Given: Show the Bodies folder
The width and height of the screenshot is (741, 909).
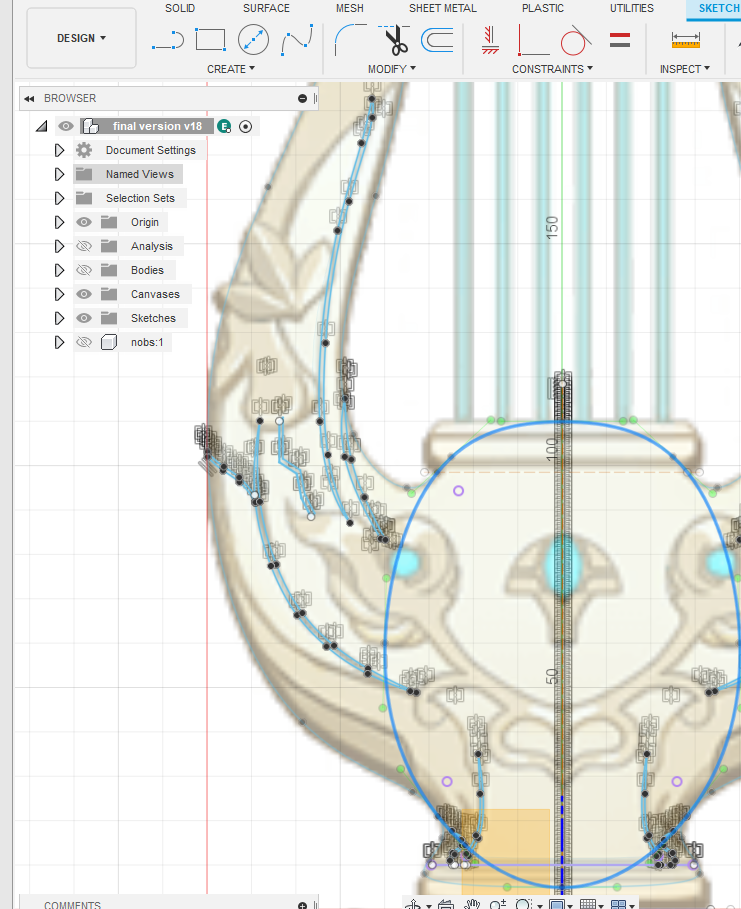Looking at the screenshot, I should click(x=84, y=270).
